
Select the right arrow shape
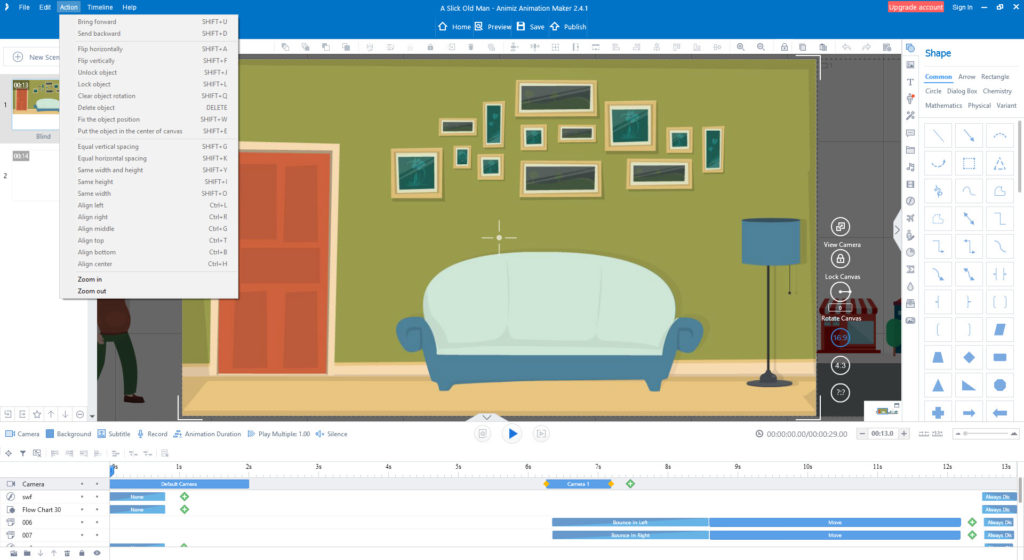pyautogui.click(x=968, y=412)
